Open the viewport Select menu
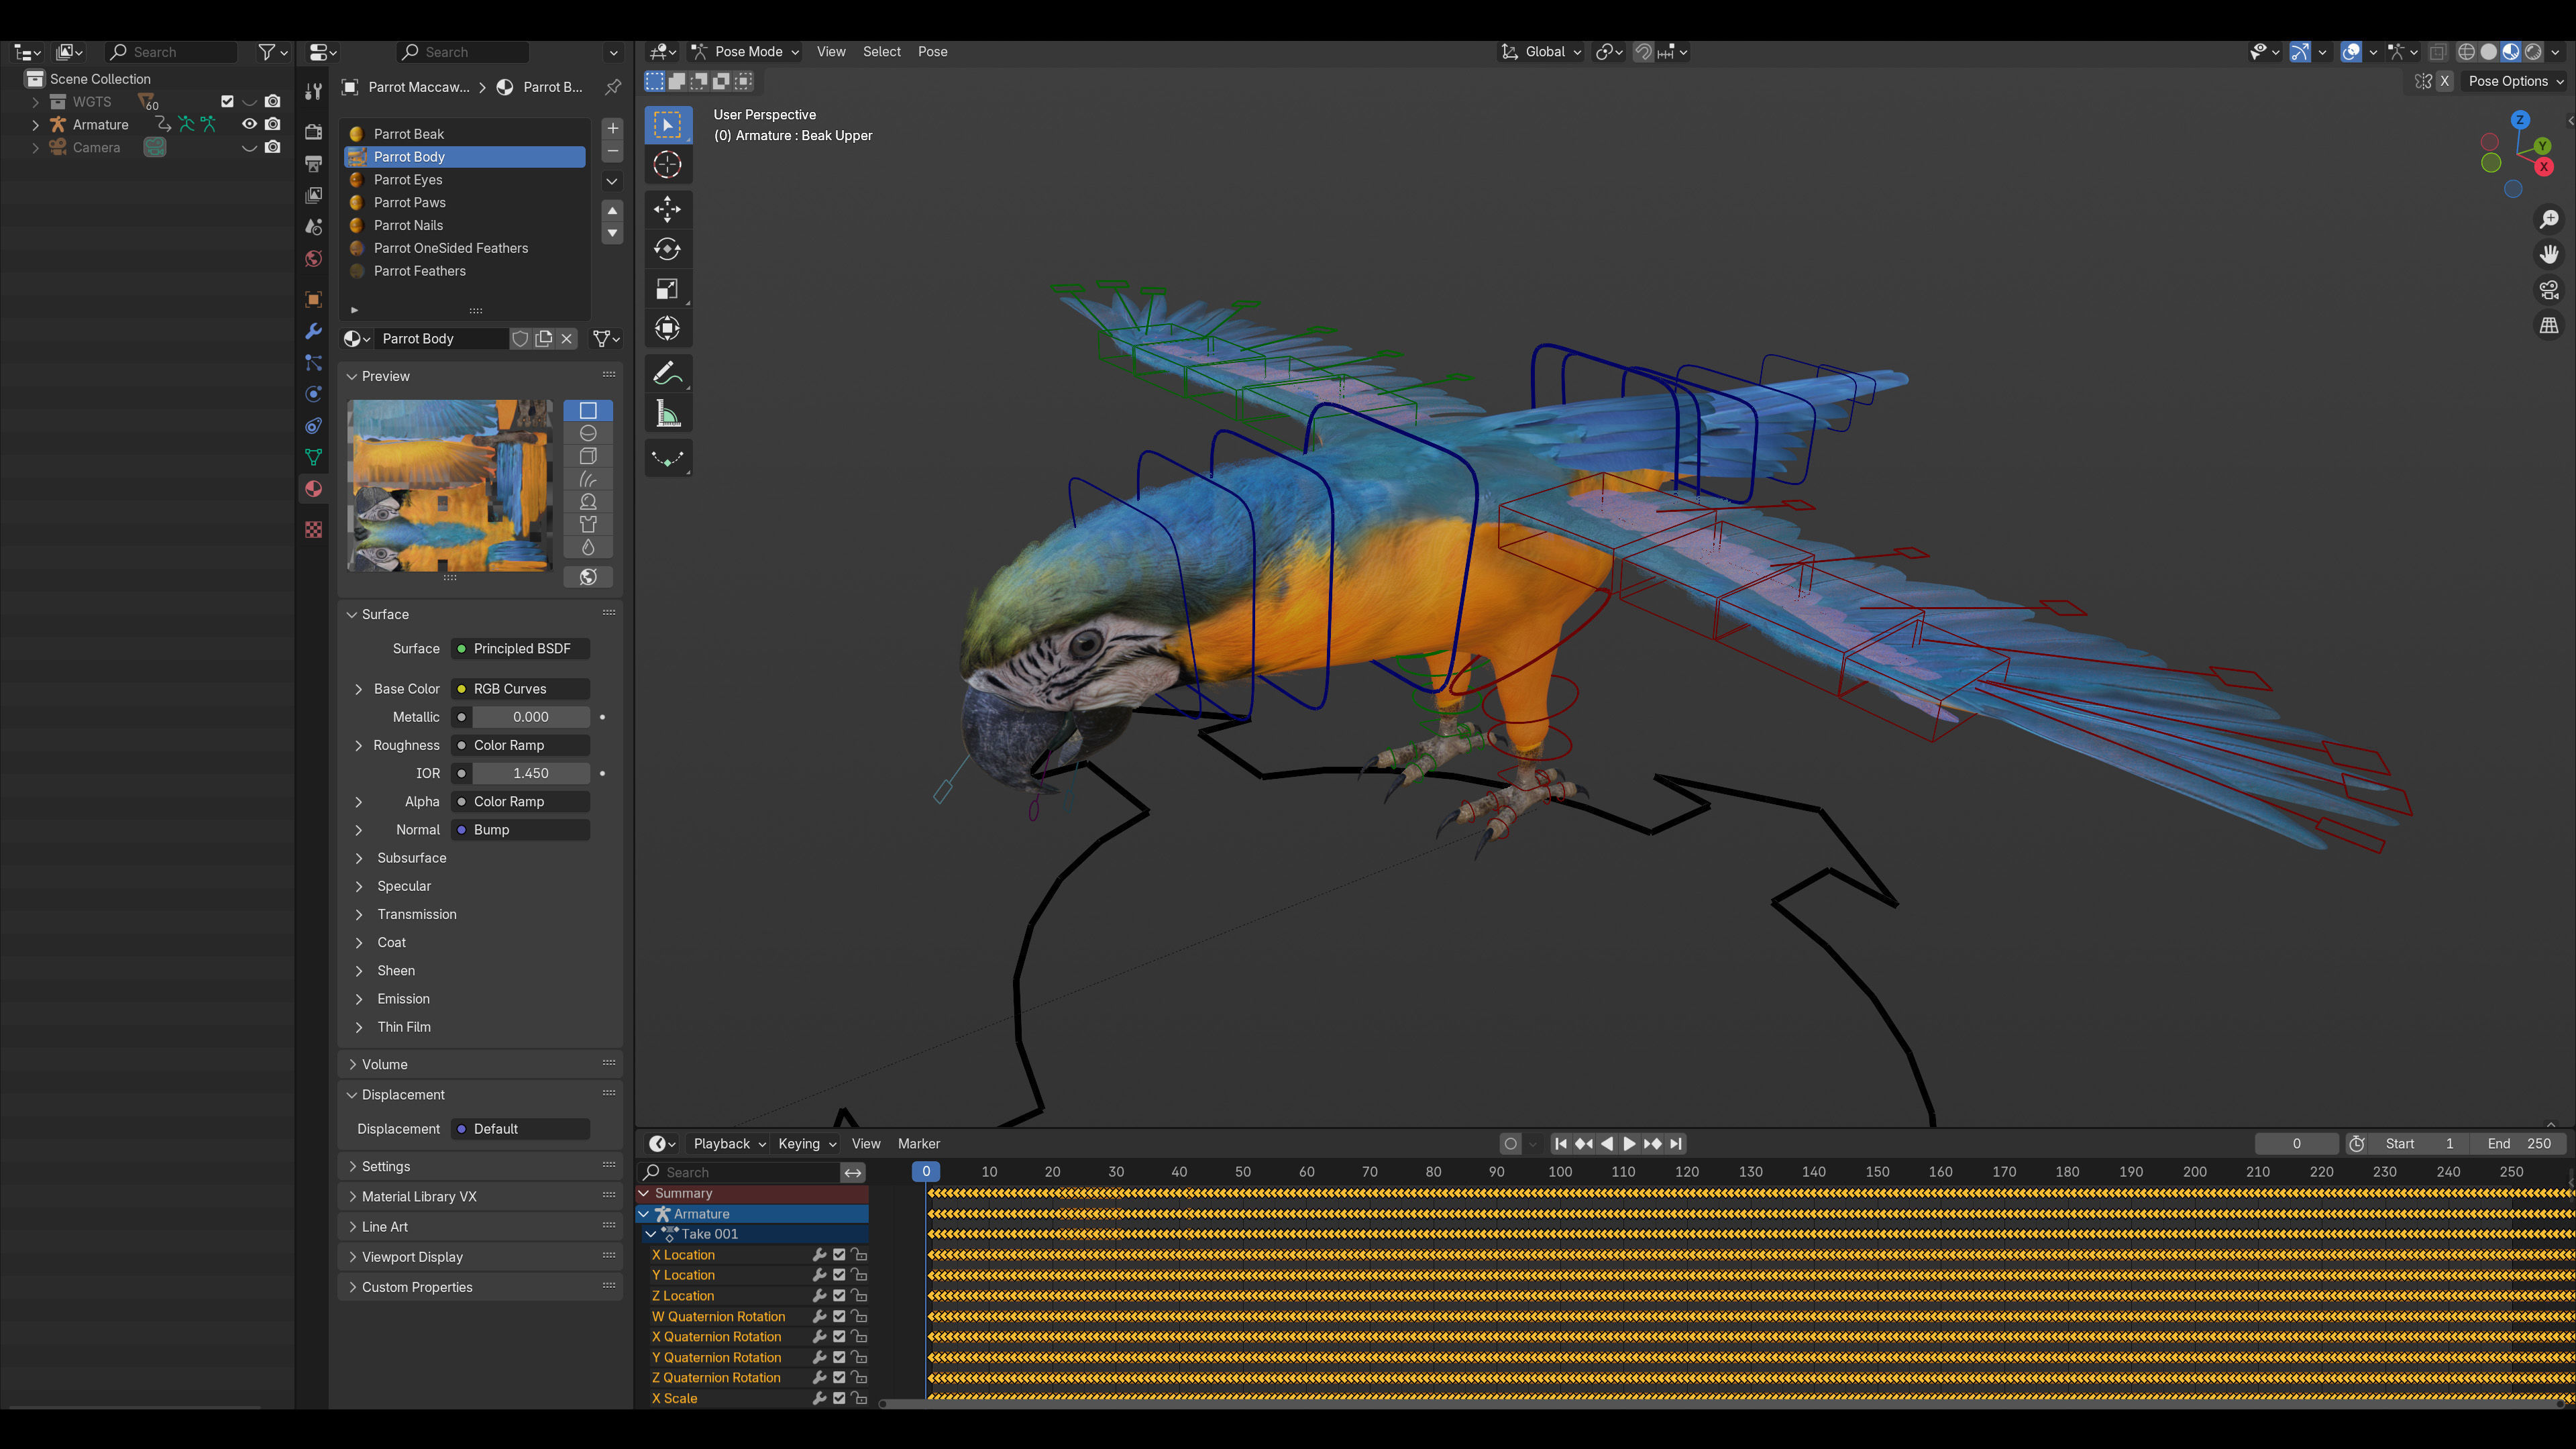The height and width of the screenshot is (1449, 2576). [882, 52]
